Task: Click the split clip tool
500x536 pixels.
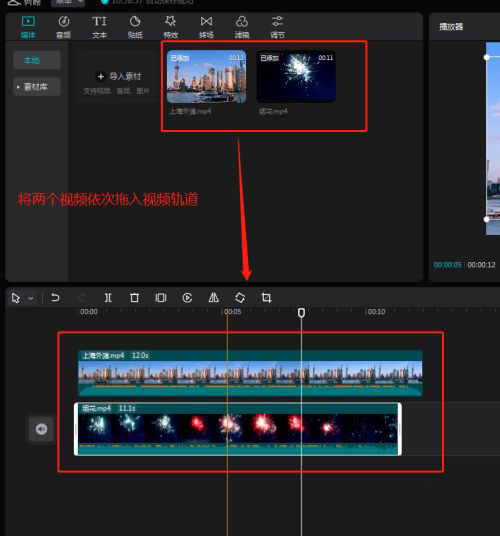Action: pos(108,298)
